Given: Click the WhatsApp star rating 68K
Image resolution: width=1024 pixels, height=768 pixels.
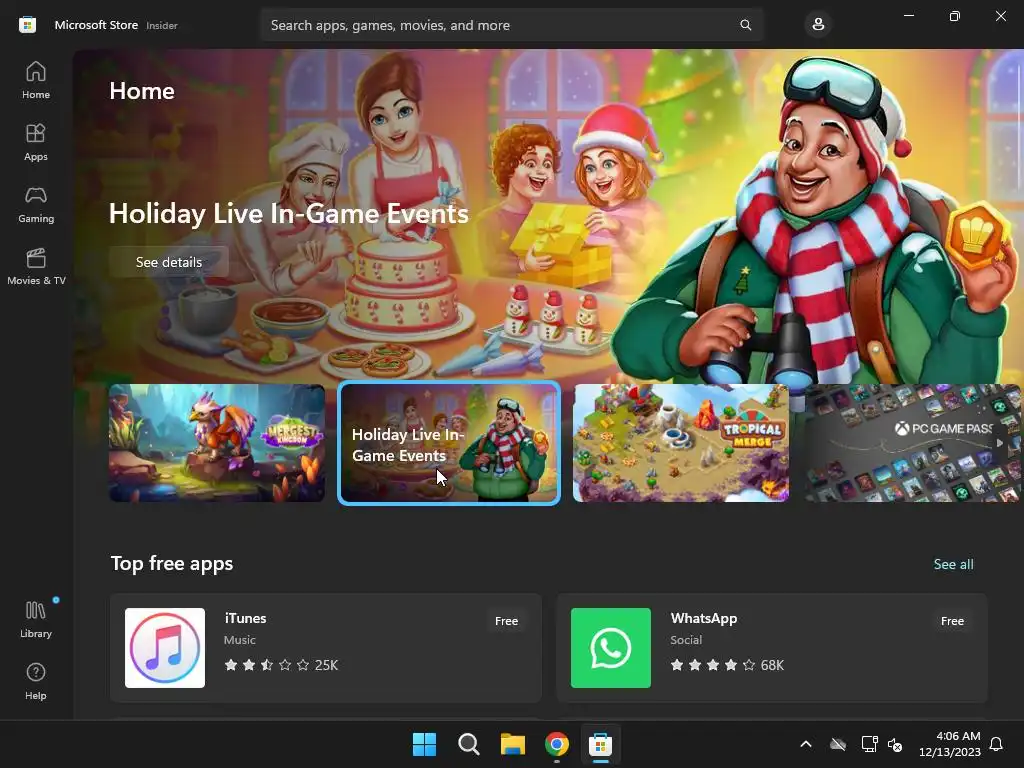Looking at the screenshot, I should point(727,665).
